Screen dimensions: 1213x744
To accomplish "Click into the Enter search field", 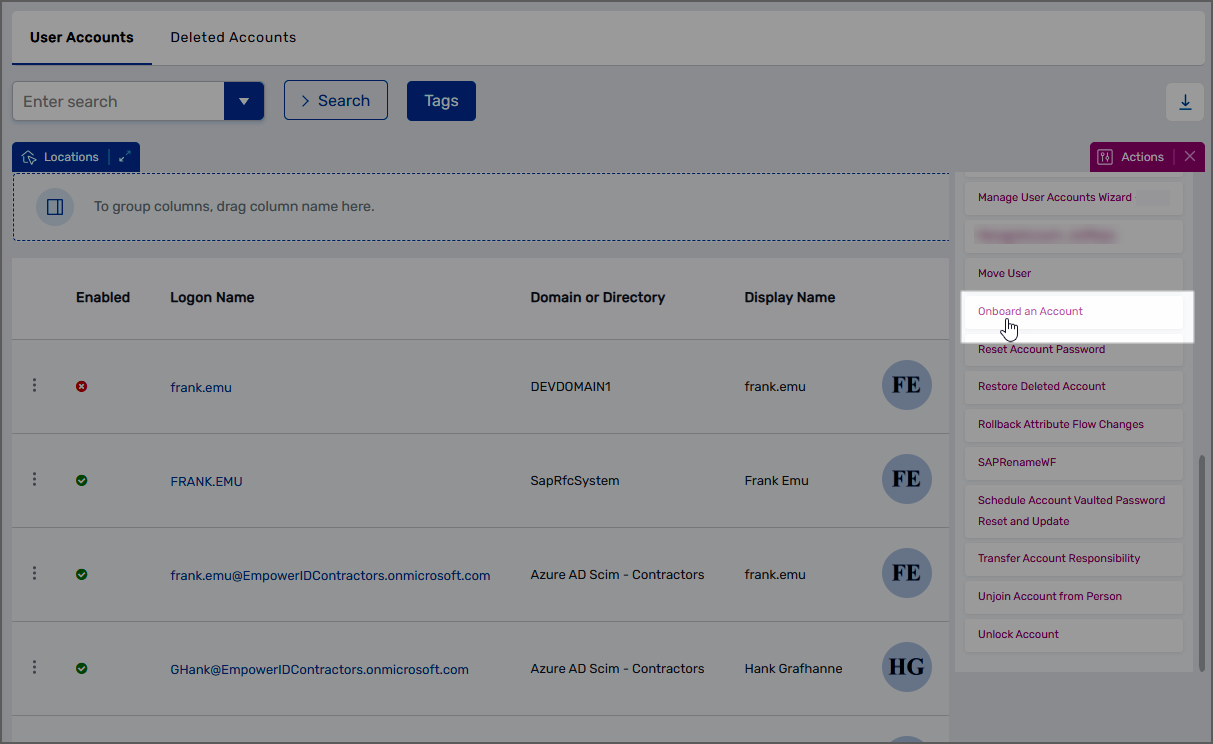I will pos(118,101).
